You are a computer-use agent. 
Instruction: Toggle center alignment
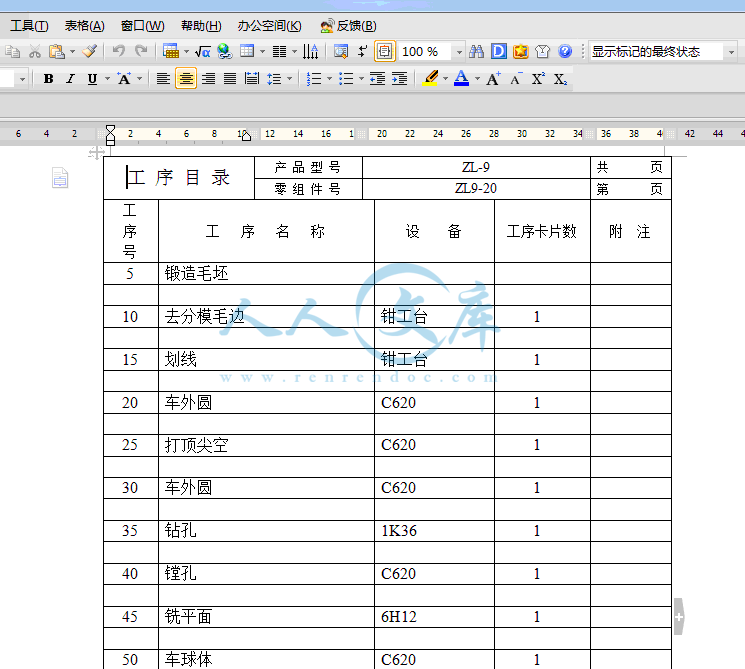(186, 78)
